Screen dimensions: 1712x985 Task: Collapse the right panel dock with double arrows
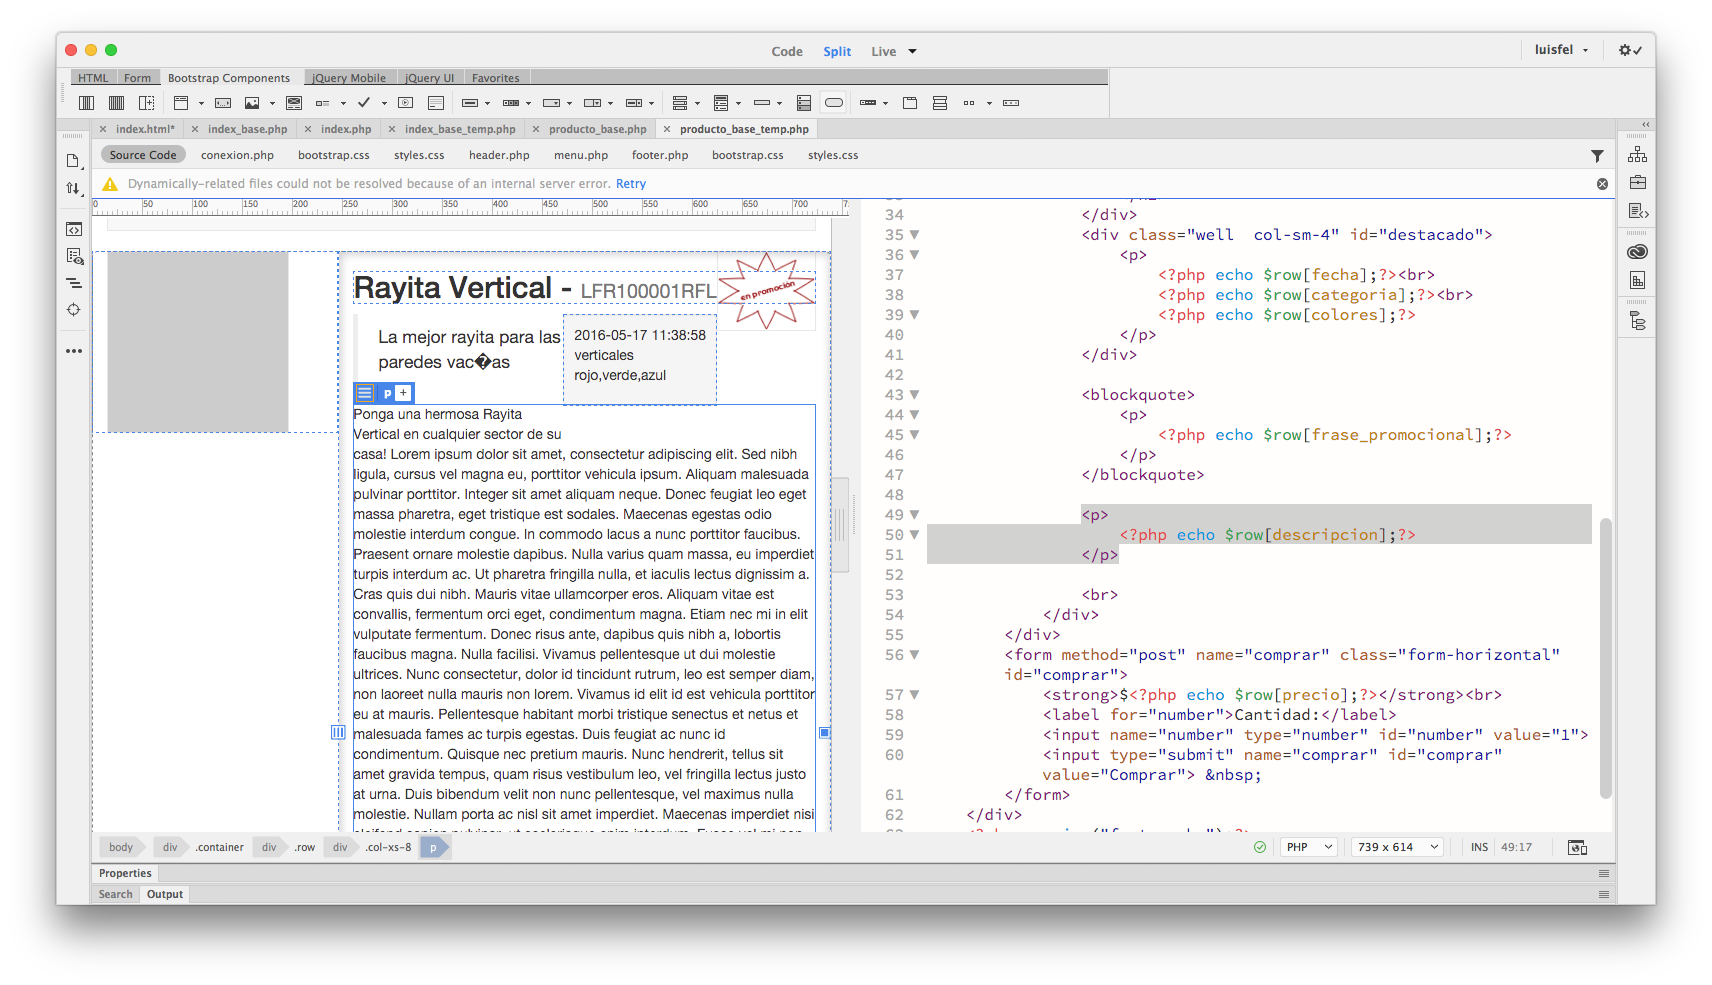[1645, 125]
